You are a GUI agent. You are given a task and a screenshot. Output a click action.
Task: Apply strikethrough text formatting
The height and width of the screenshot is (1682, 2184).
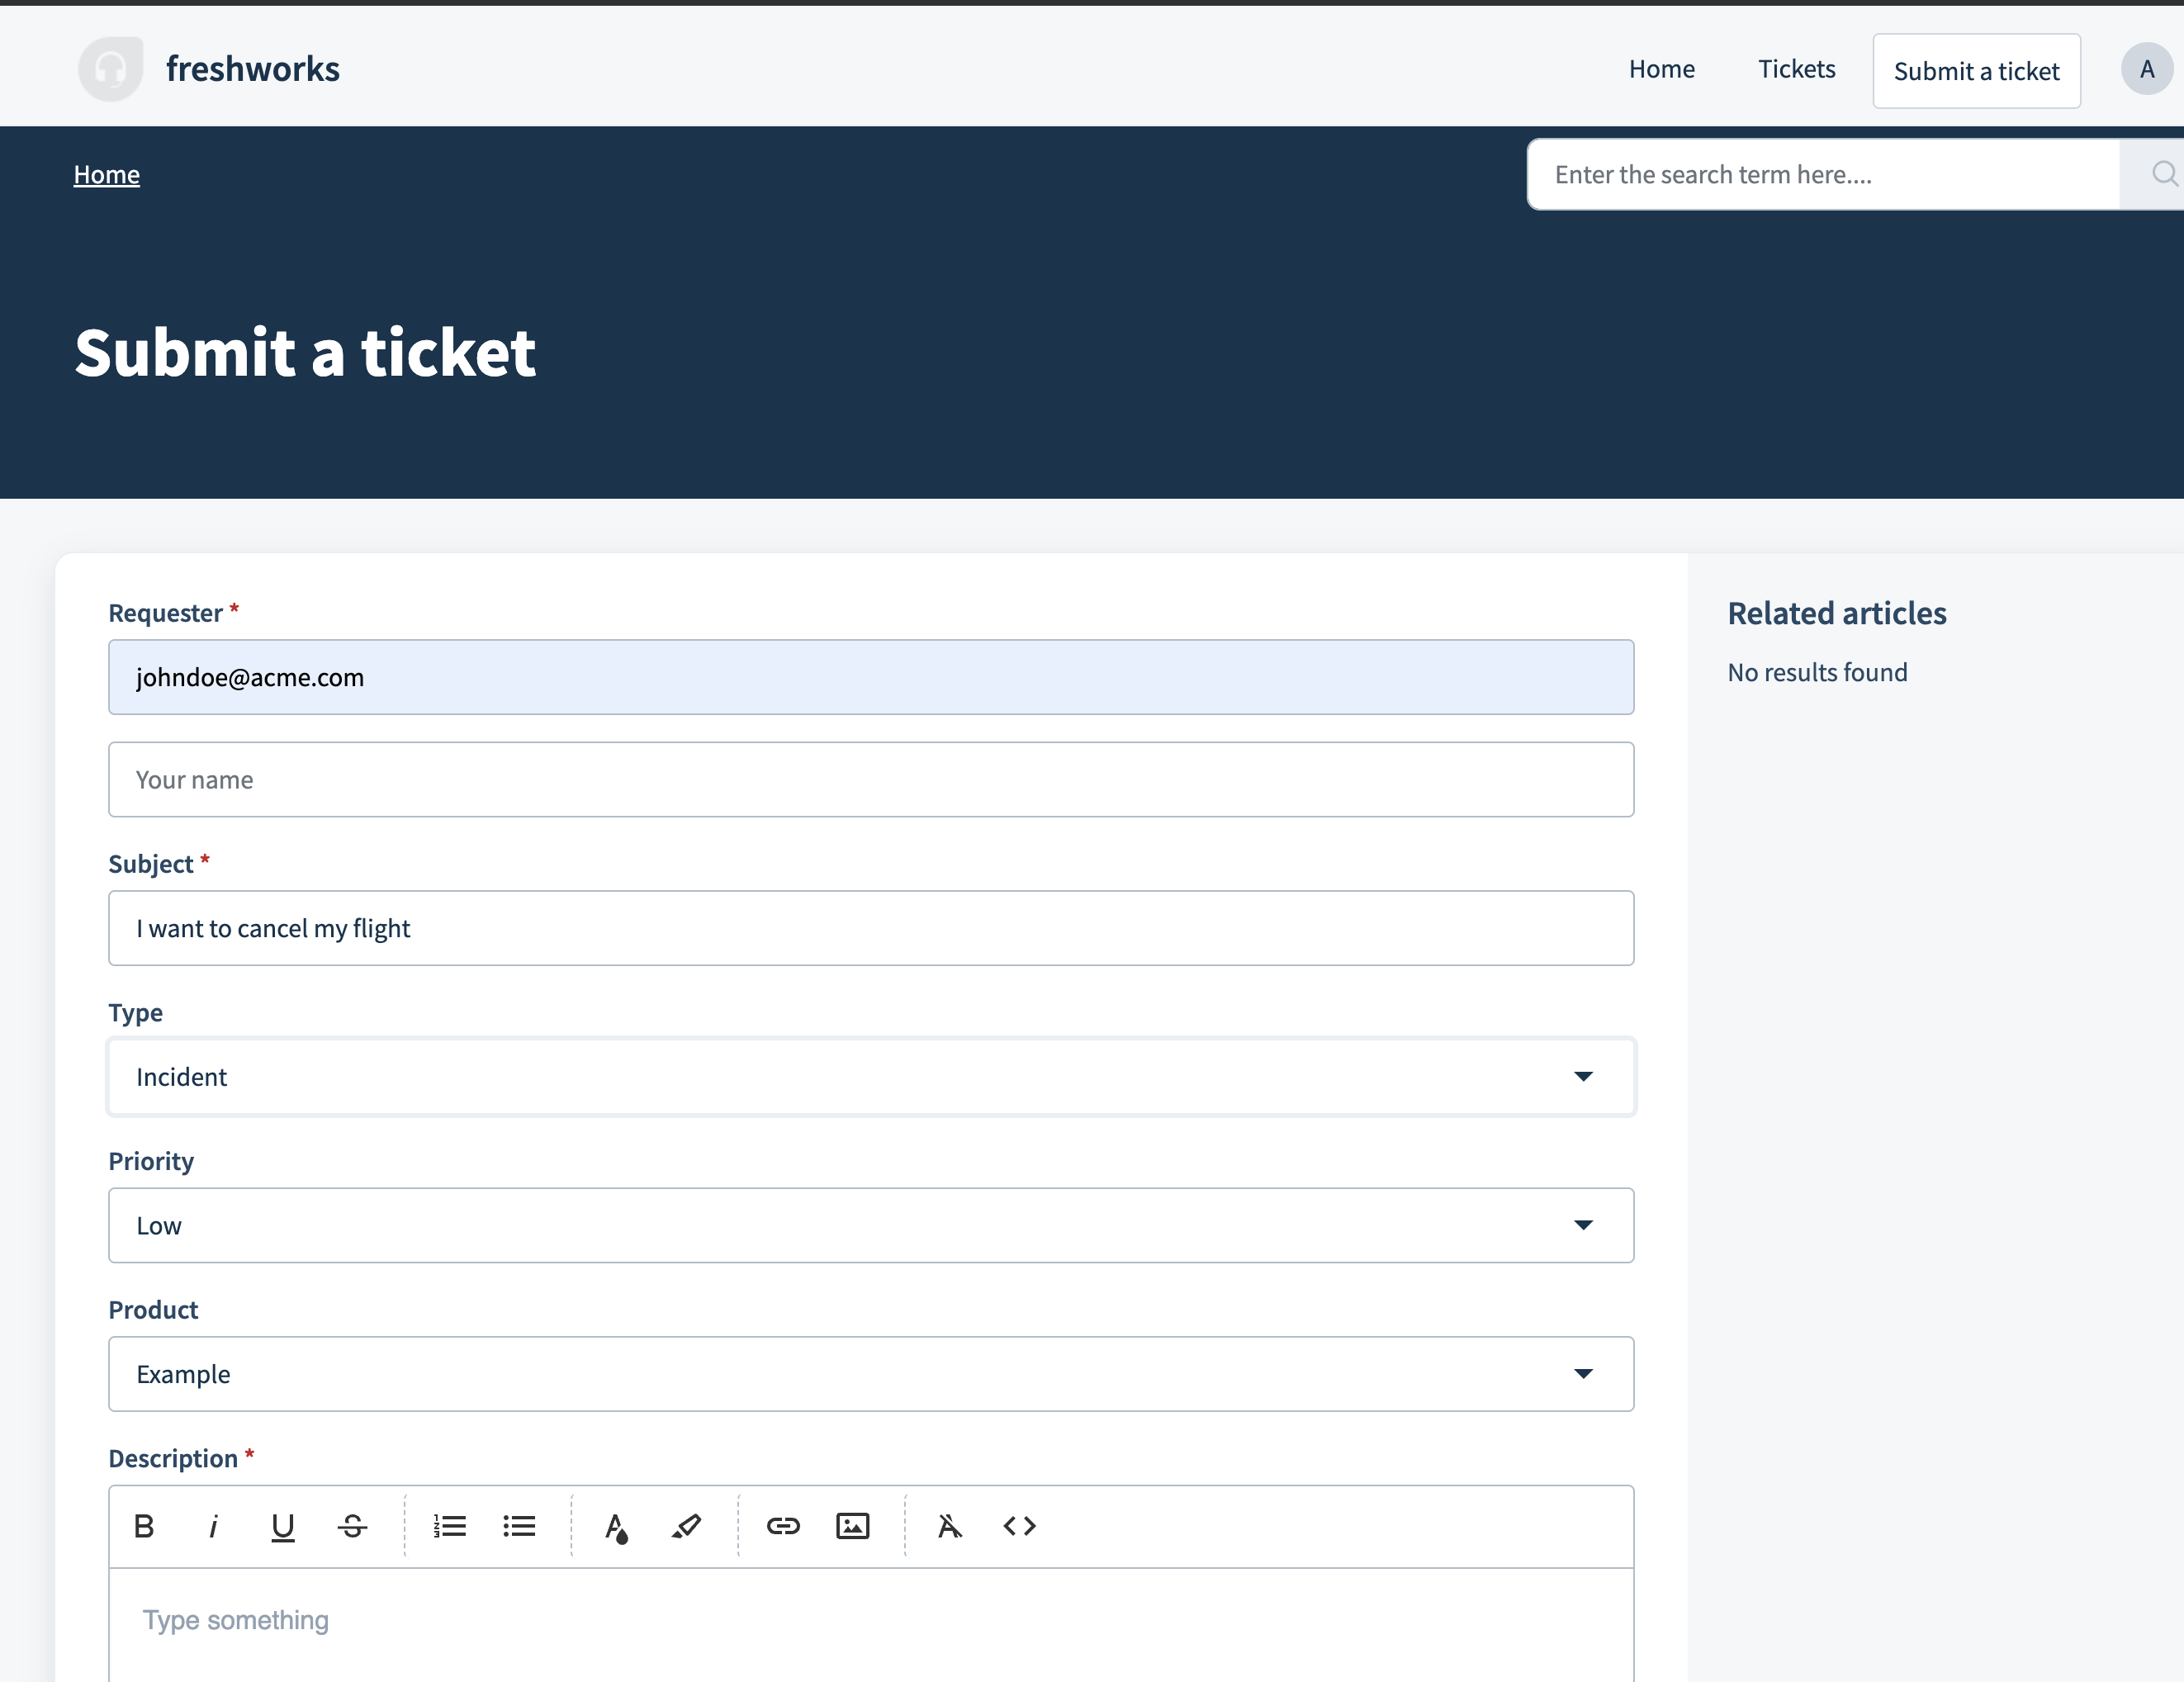click(352, 1526)
